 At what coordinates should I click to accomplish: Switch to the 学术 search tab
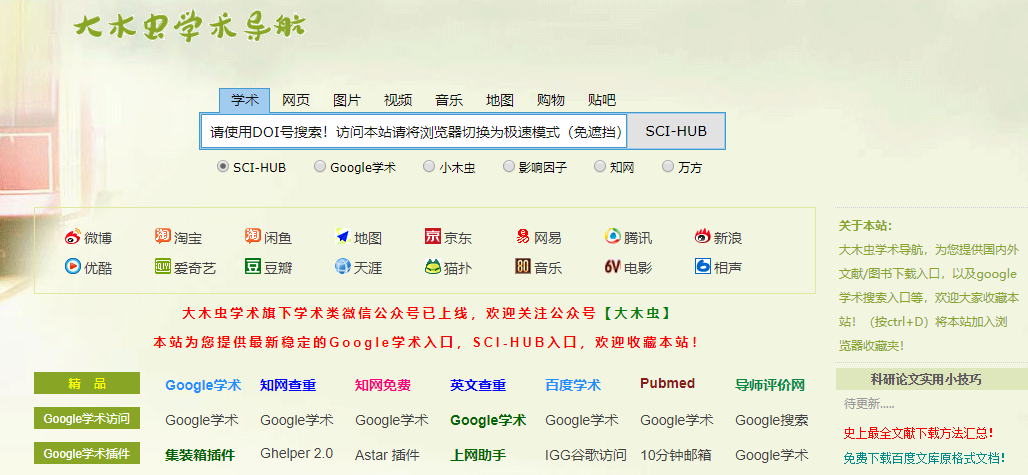point(245,100)
